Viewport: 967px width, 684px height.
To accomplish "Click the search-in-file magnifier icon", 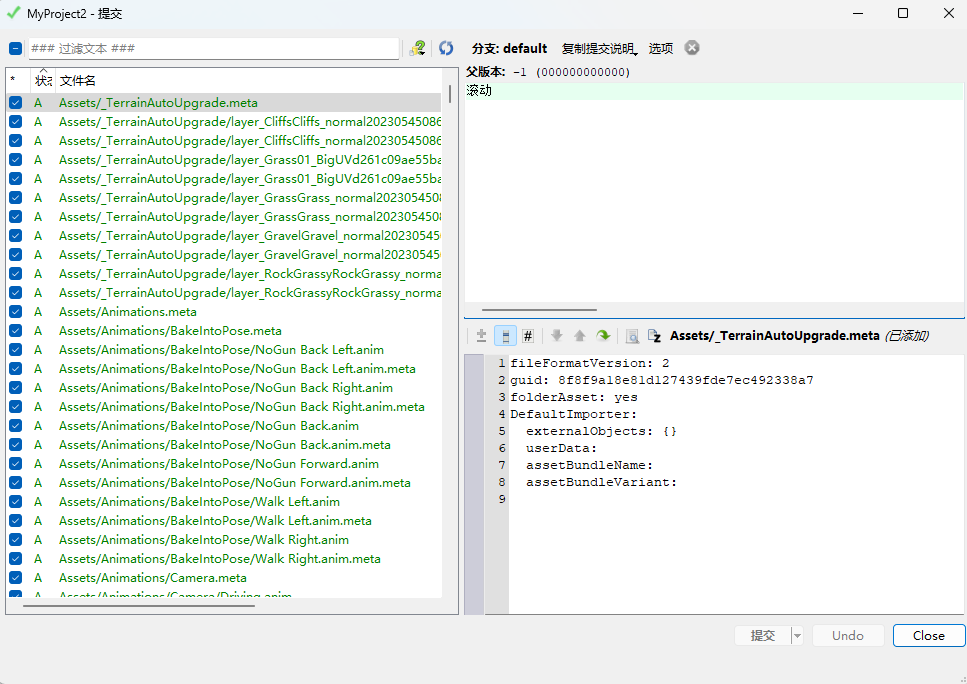I will pos(632,336).
